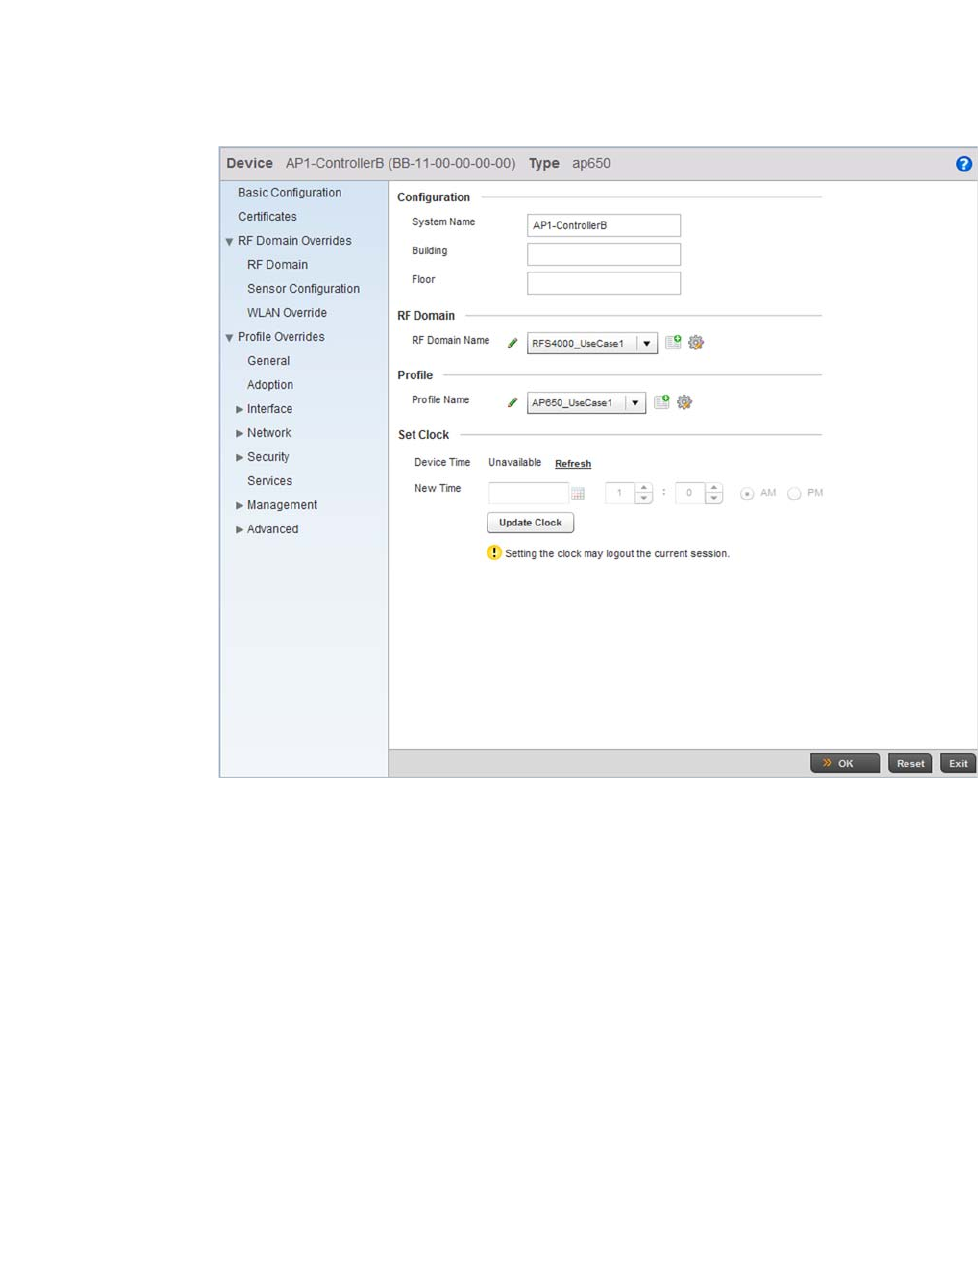
Task: Create new Profile using the add icon
Action: click(662, 402)
